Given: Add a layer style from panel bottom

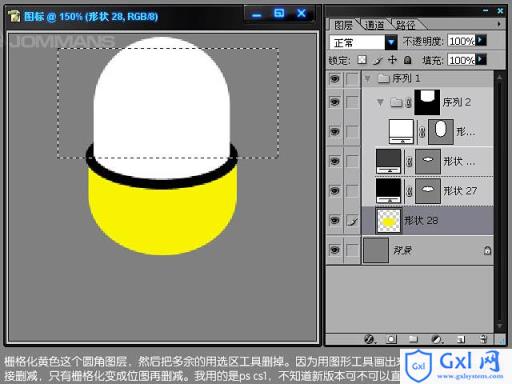Looking at the screenshot, I should click(x=369, y=339).
